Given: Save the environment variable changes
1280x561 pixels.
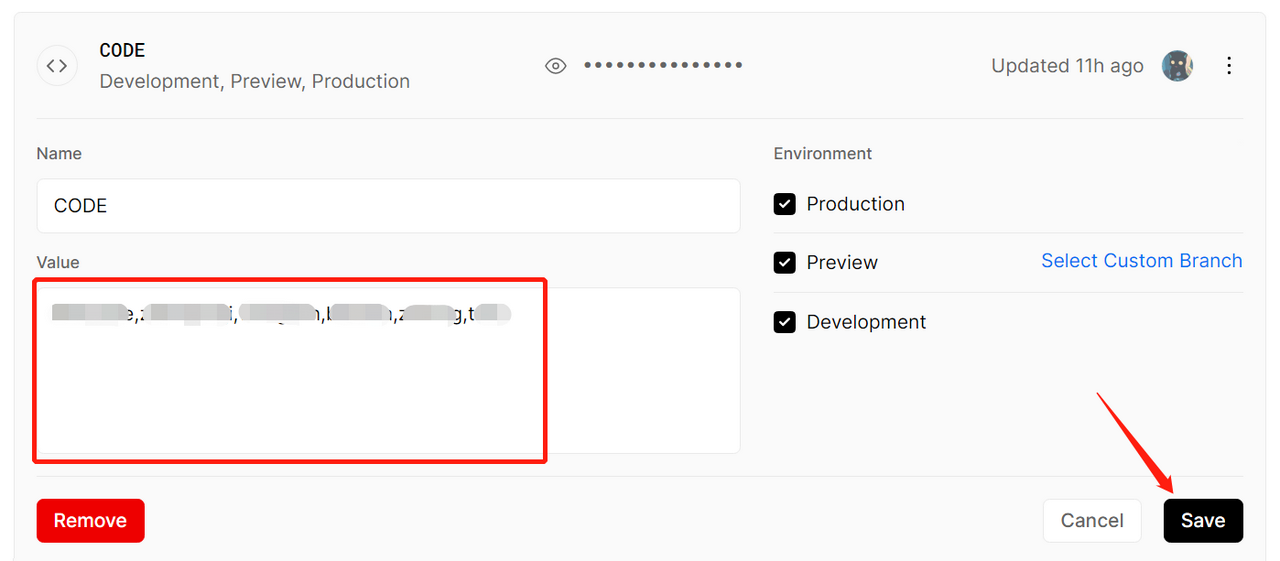Looking at the screenshot, I should [x=1202, y=521].
